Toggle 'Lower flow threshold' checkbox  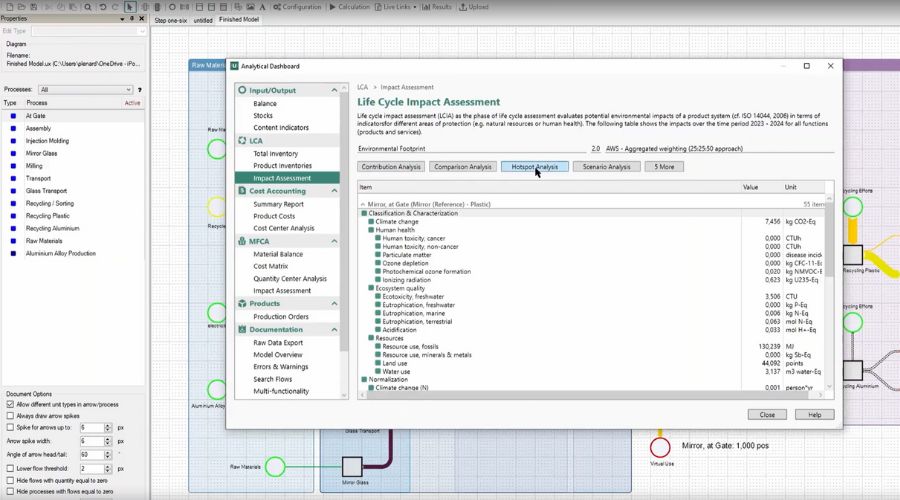coord(10,469)
